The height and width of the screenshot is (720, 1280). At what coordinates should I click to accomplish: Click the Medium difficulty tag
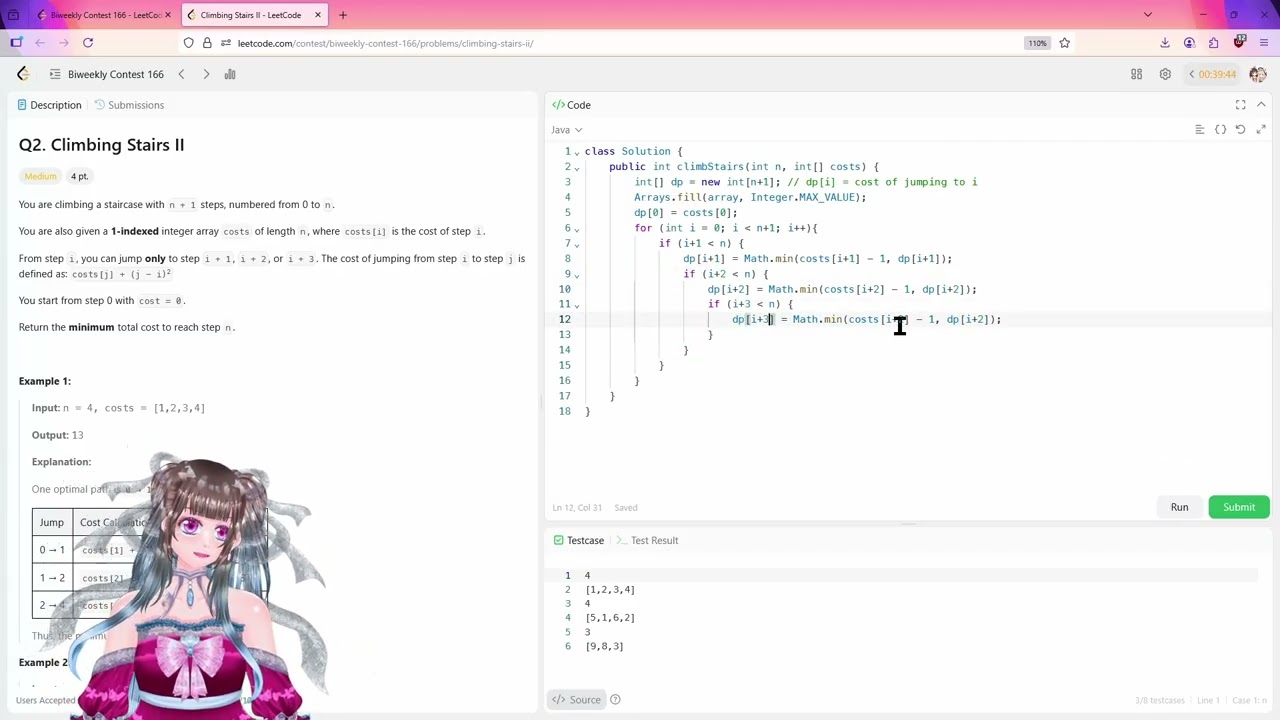tap(40, 176)
